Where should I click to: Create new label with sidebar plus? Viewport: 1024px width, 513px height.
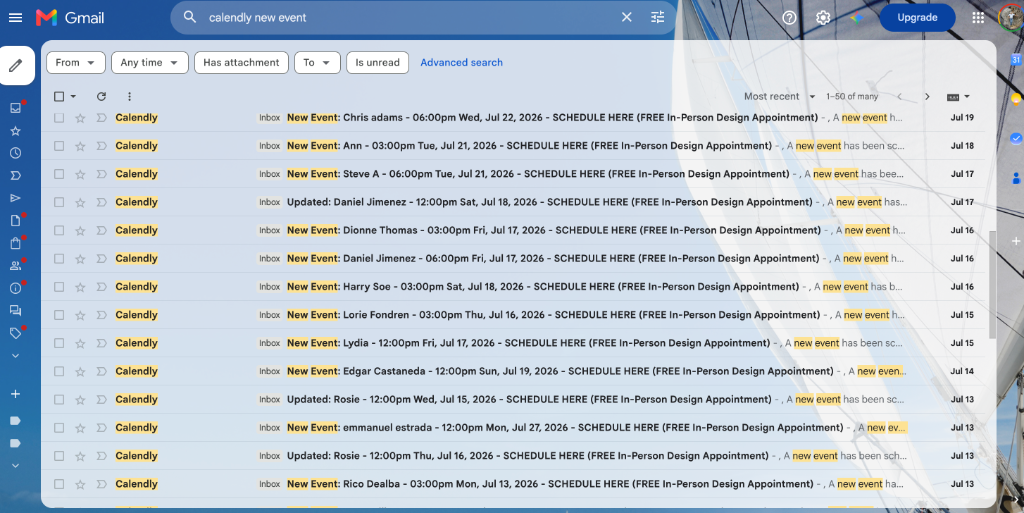click(16, 394)
